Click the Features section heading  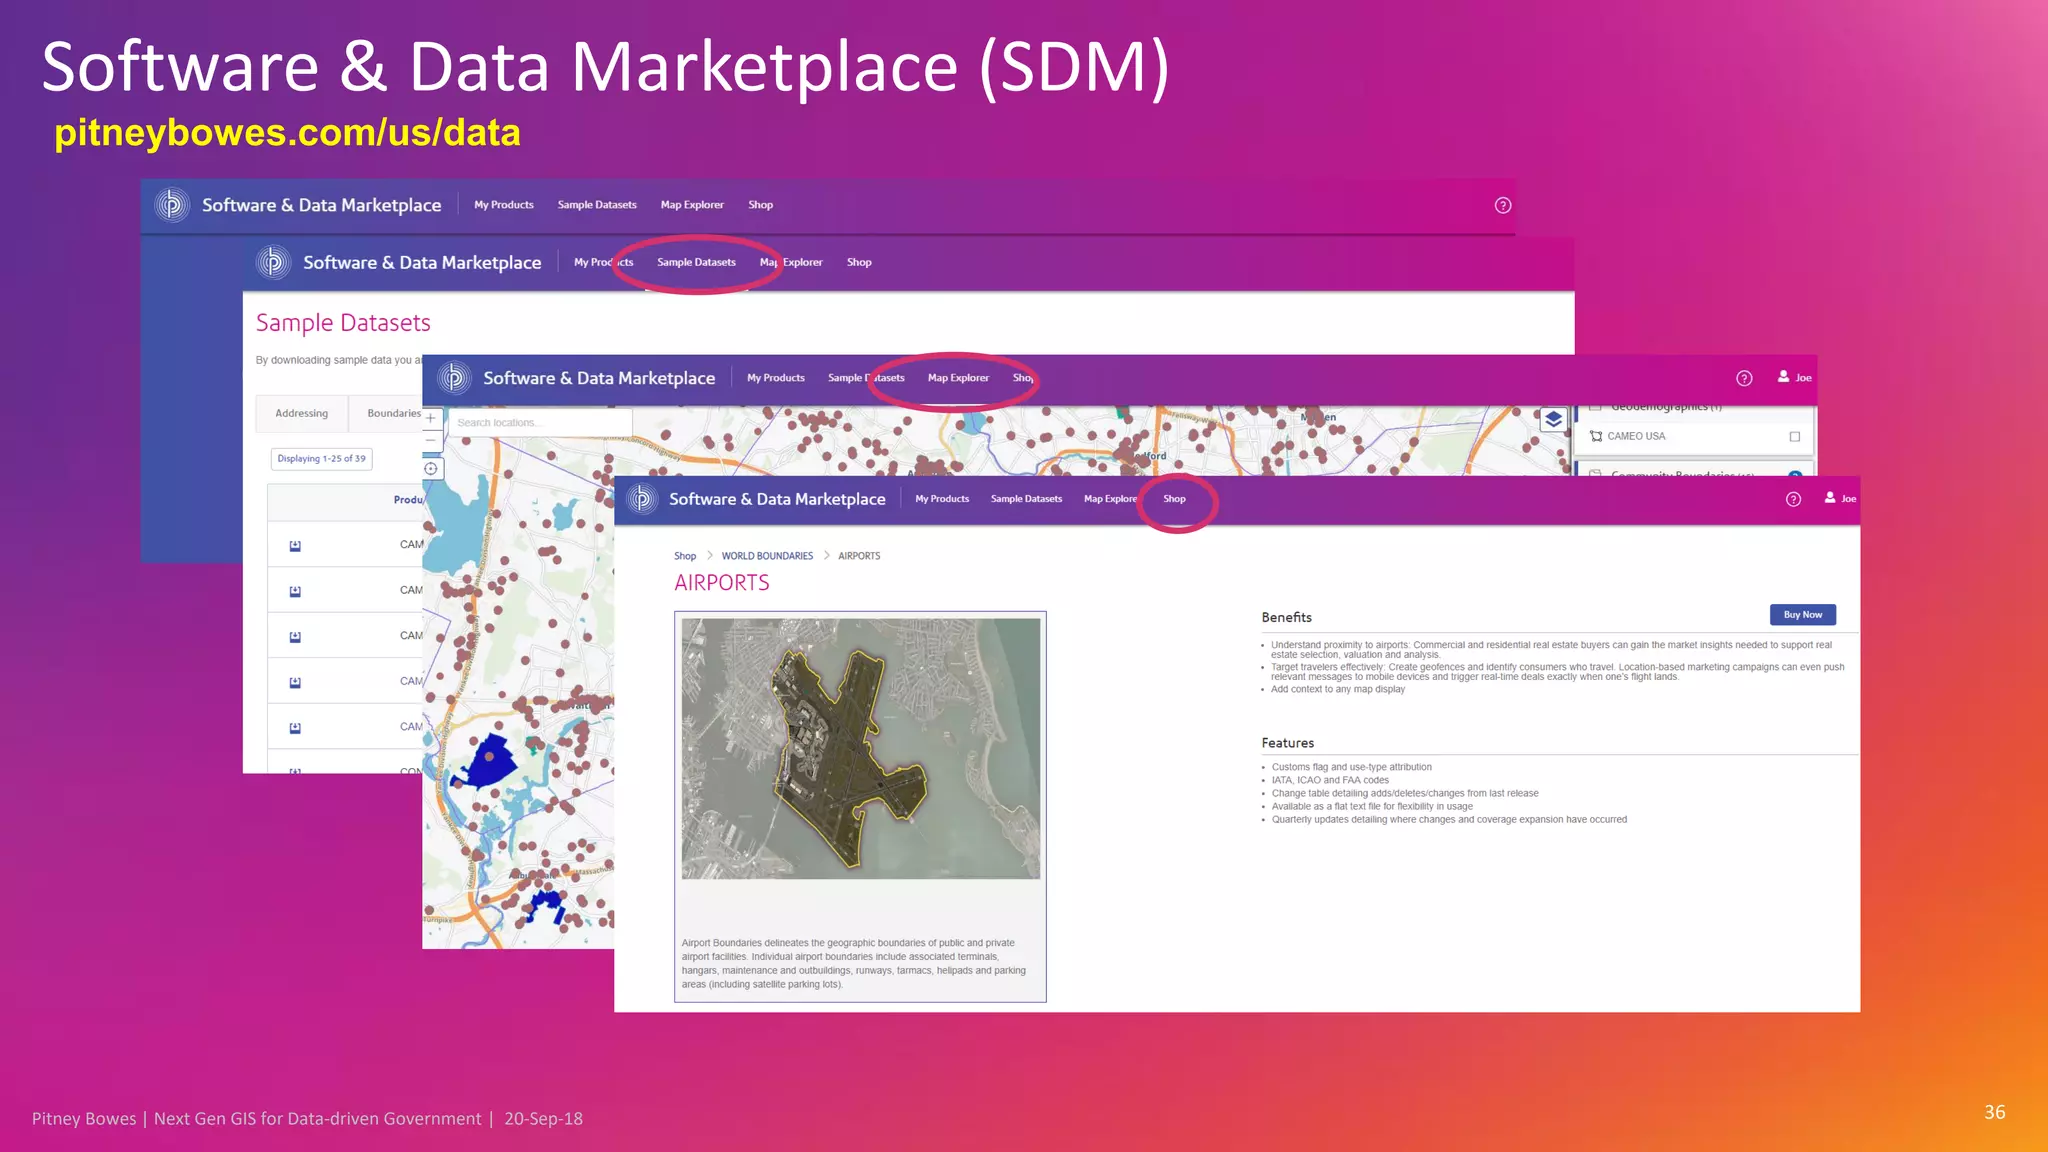[x=1287, y=743]
